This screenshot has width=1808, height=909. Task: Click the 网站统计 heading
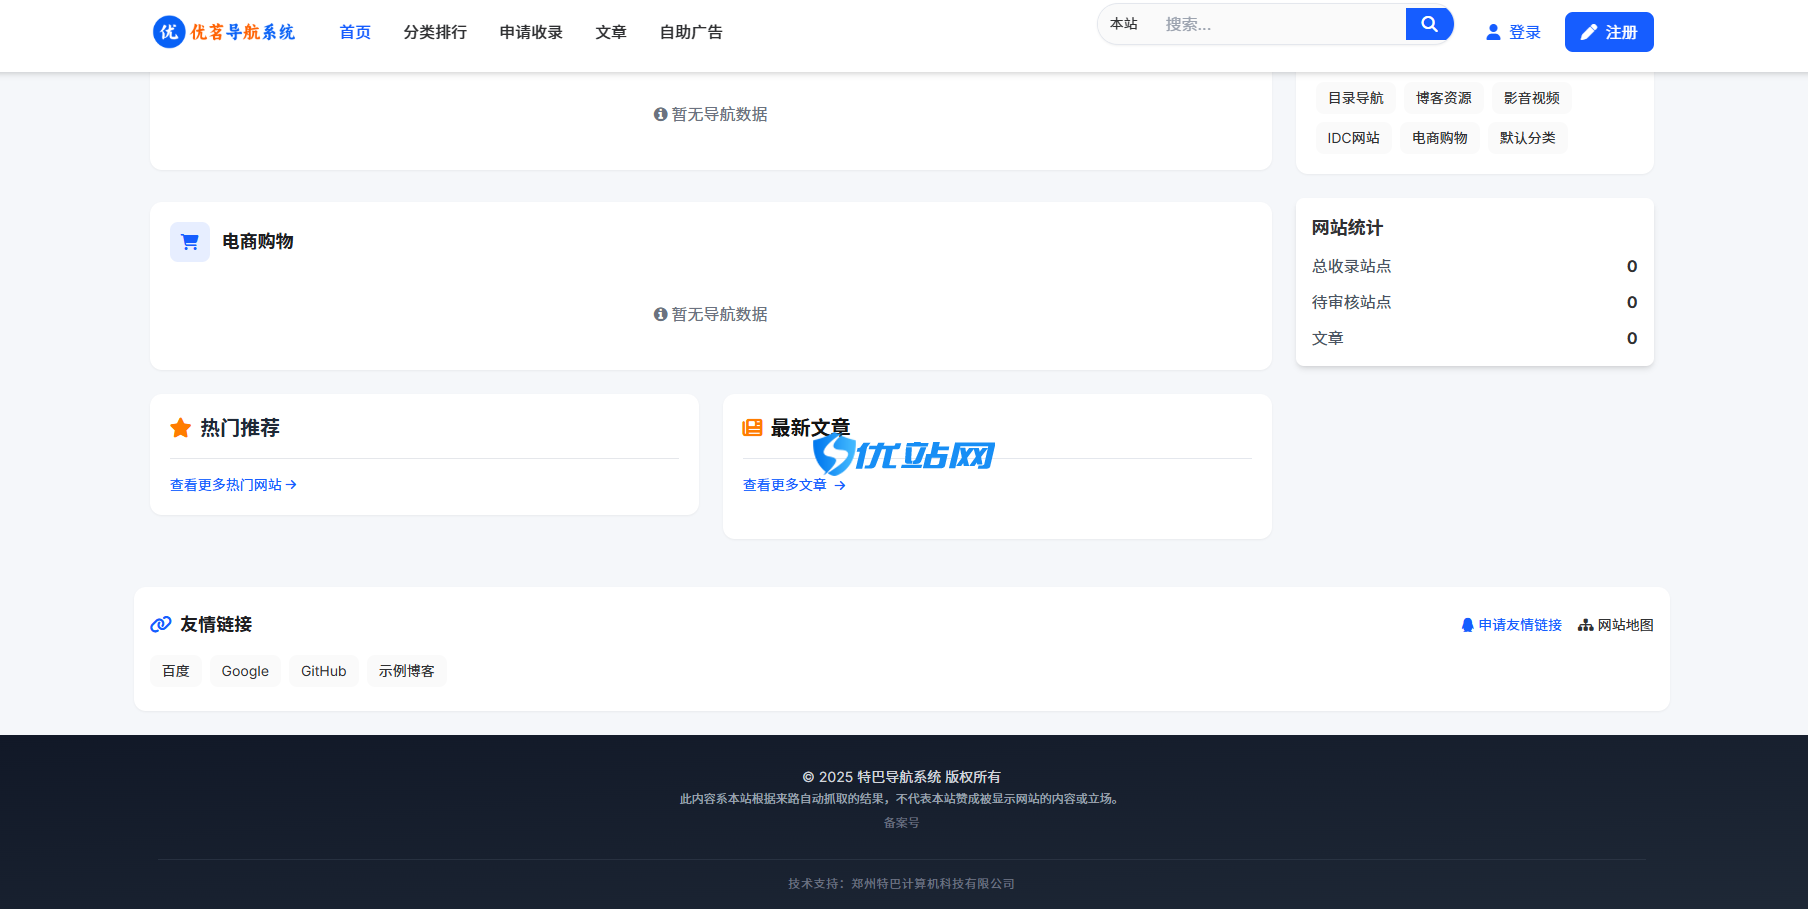point(1347,228)
